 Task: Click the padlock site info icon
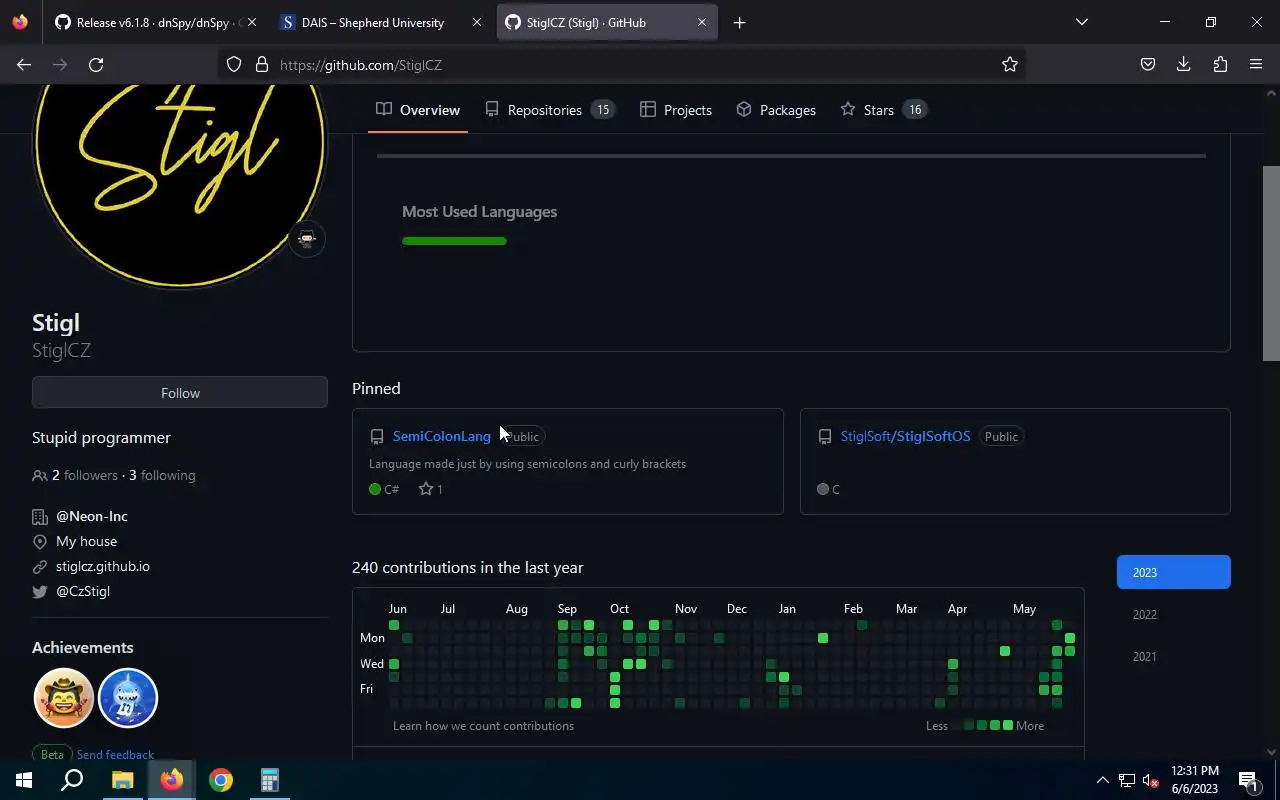(262, 65)
